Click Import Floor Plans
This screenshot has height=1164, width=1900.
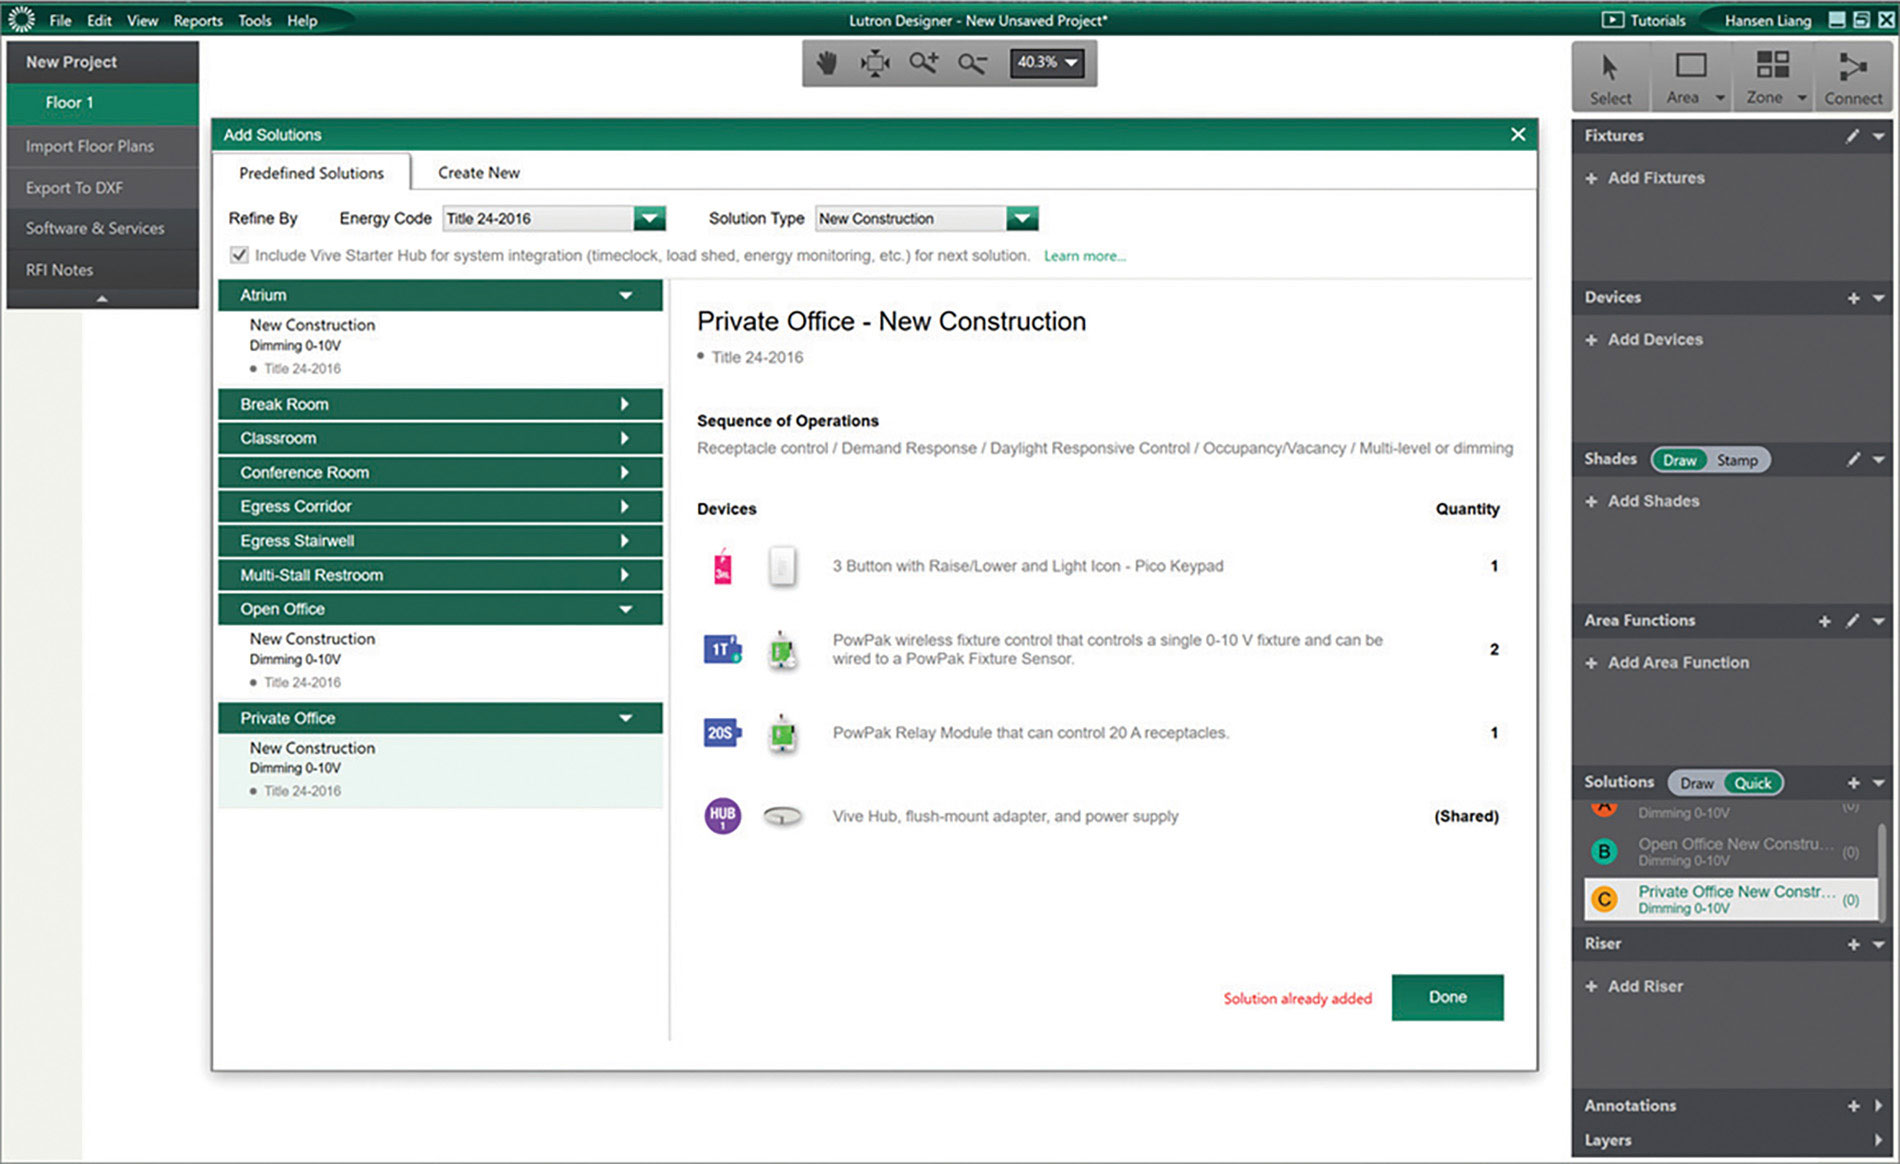pos(102,146)
